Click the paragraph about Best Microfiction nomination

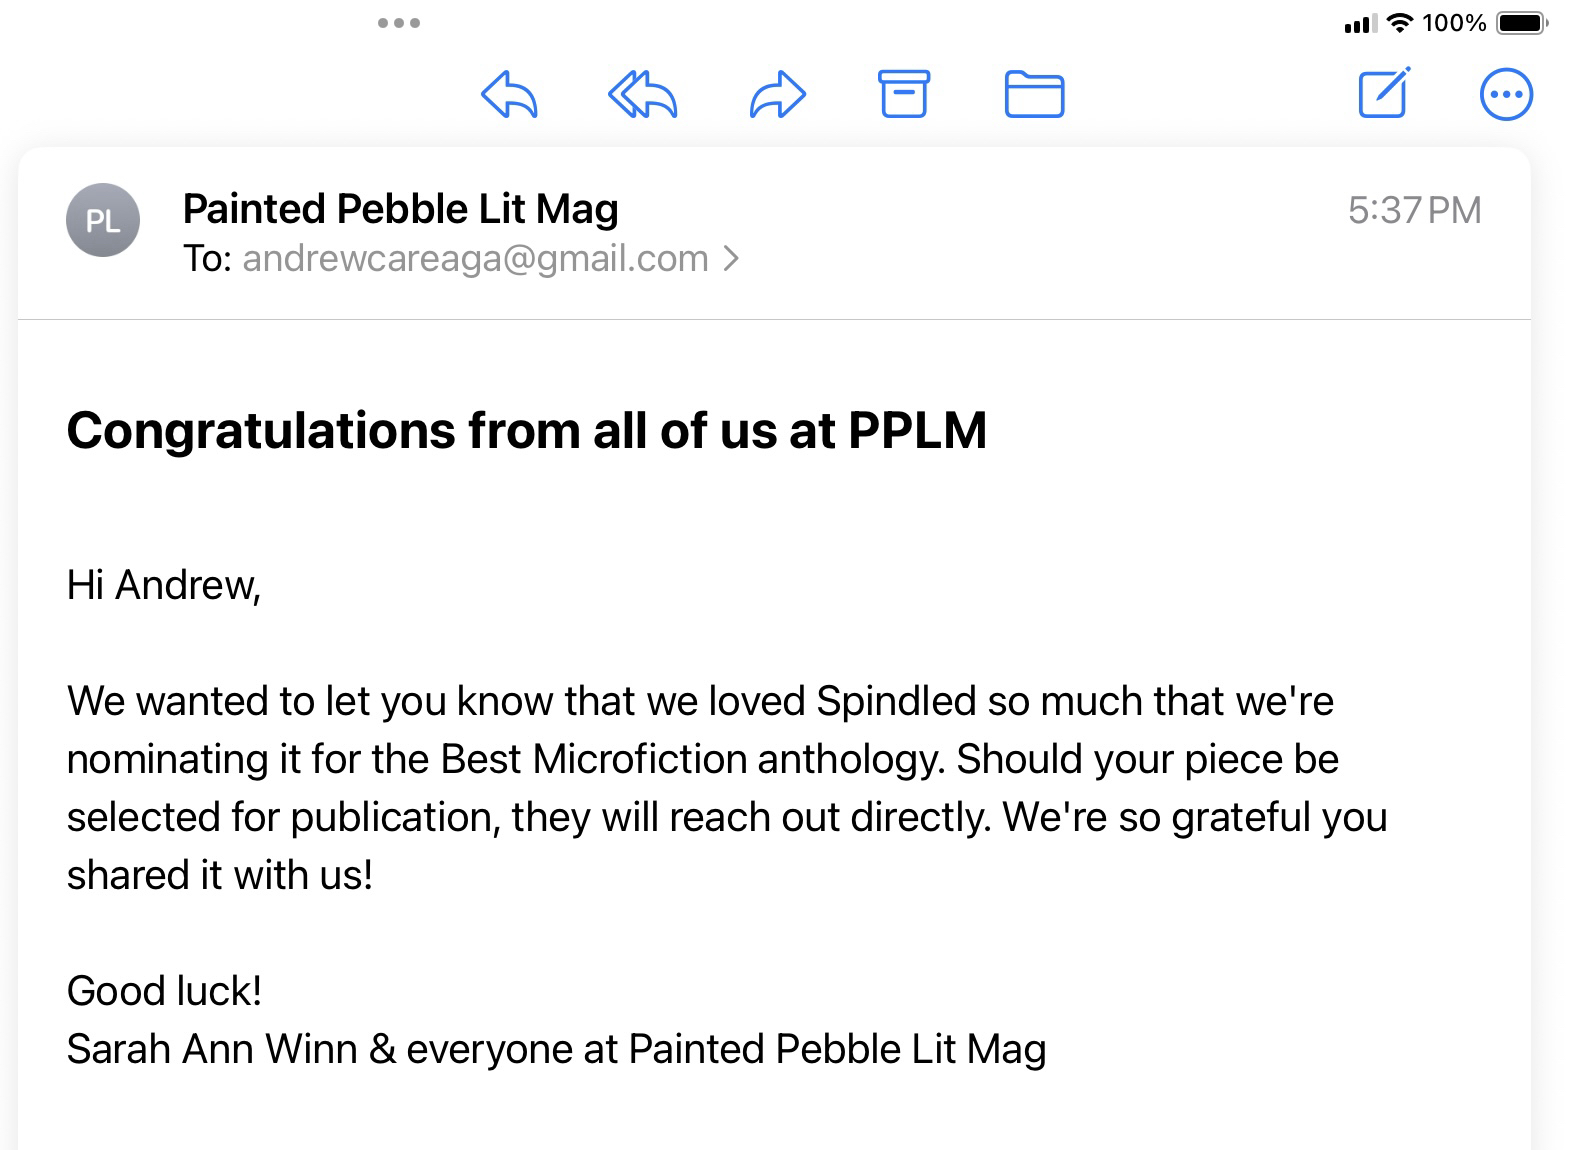pos(700,788)
